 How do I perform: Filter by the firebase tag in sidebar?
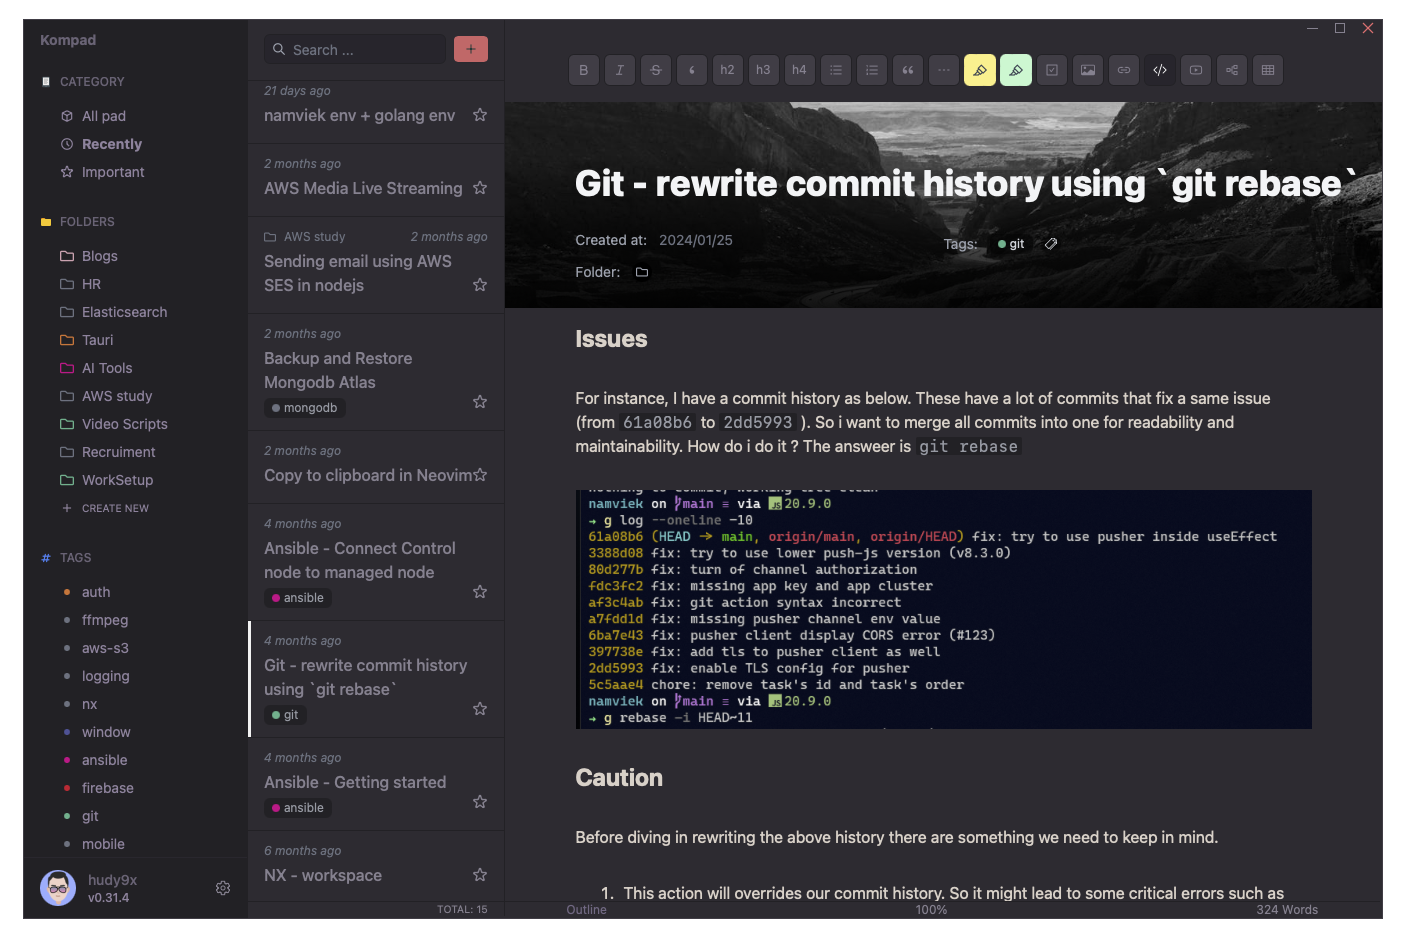pyautogui.click(x=108, y=788)
